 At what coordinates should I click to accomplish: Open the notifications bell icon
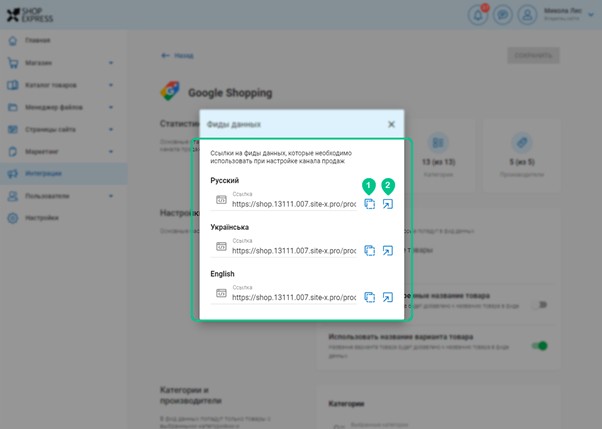tap(477, 15)
